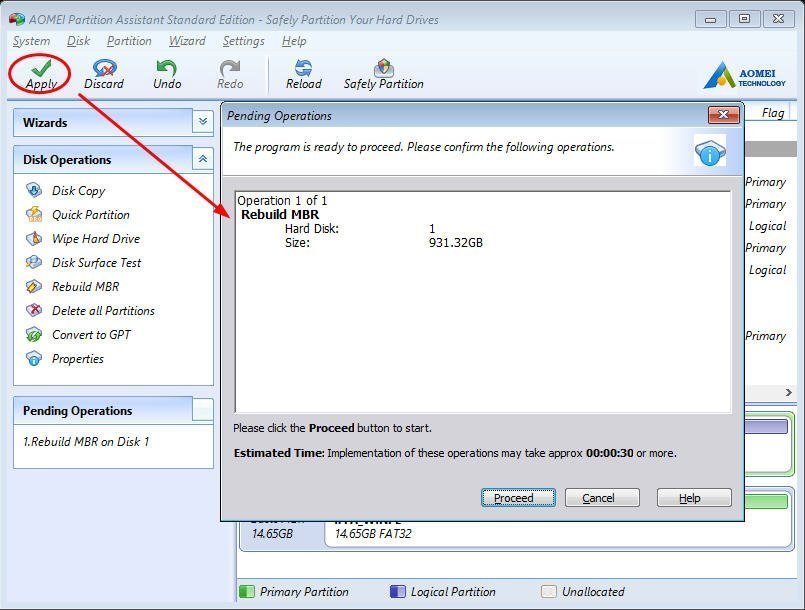805x610 pixels.
Task: Click the Unallocated legend swatch
Action: [x=549, y=592]
